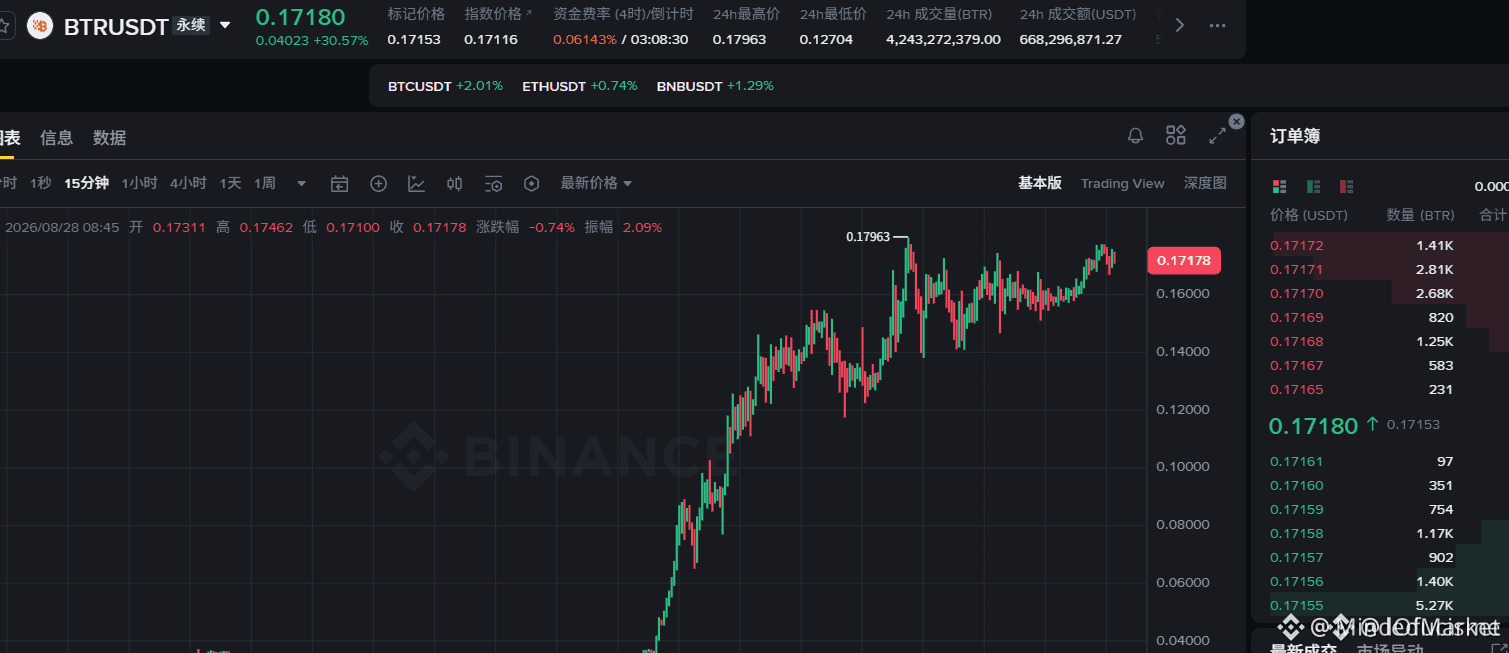Click ask price 0.17171 in order book
Image resolution: width=1509 pixels, height=653 pixels.
(1297, 269)
